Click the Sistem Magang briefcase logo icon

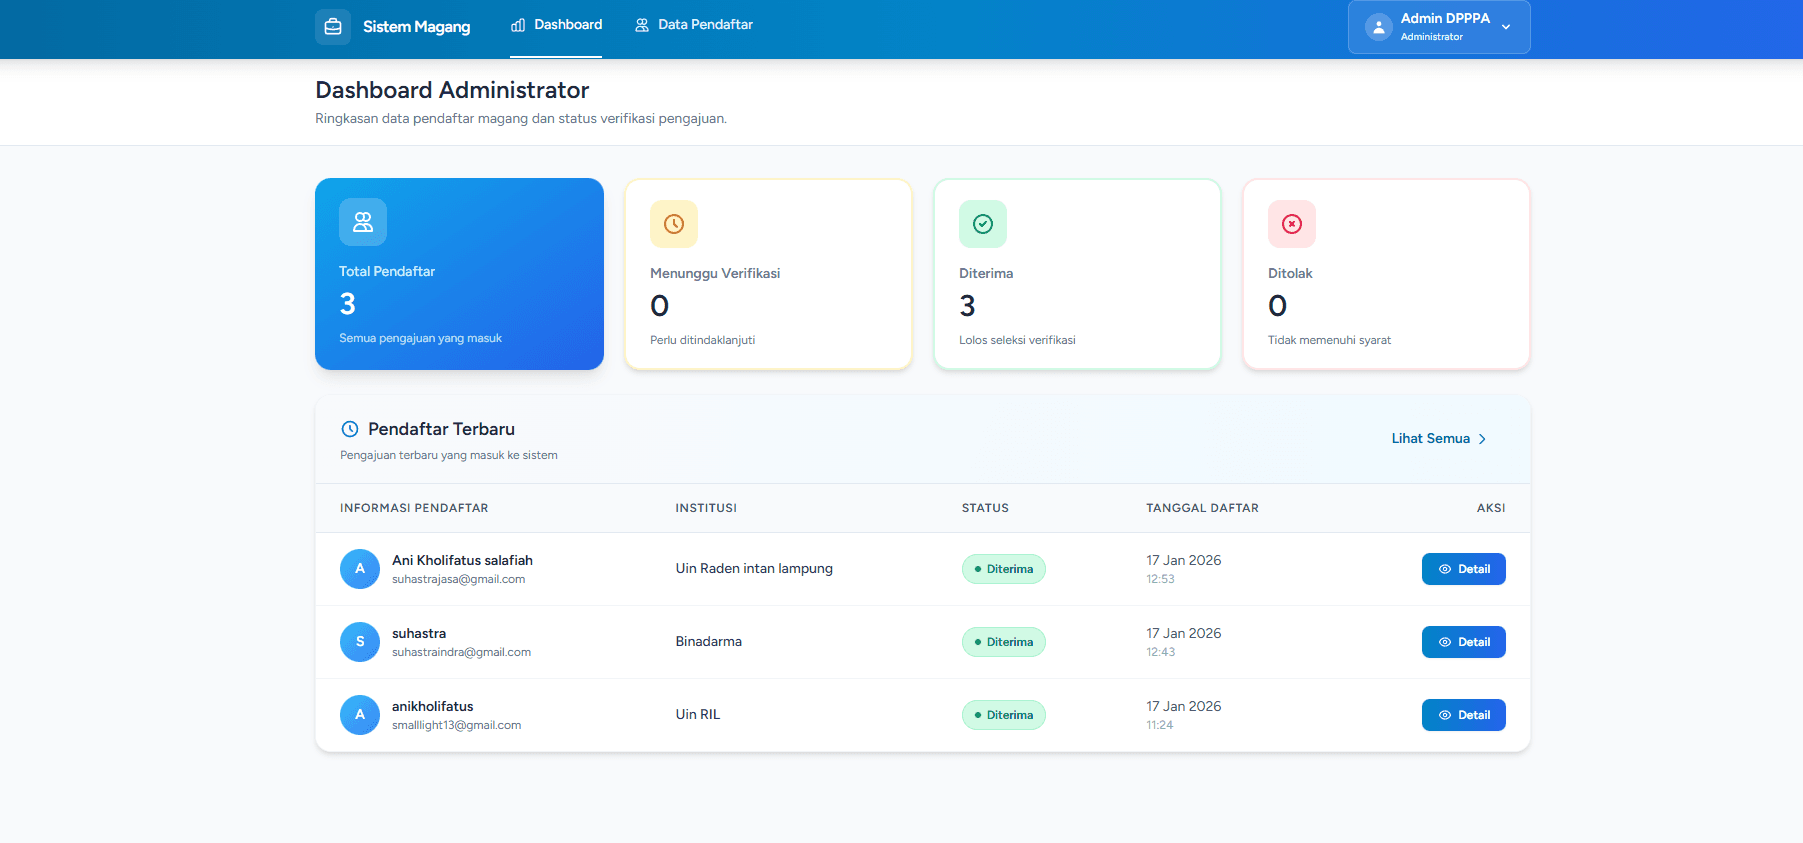tap(333, 27)
